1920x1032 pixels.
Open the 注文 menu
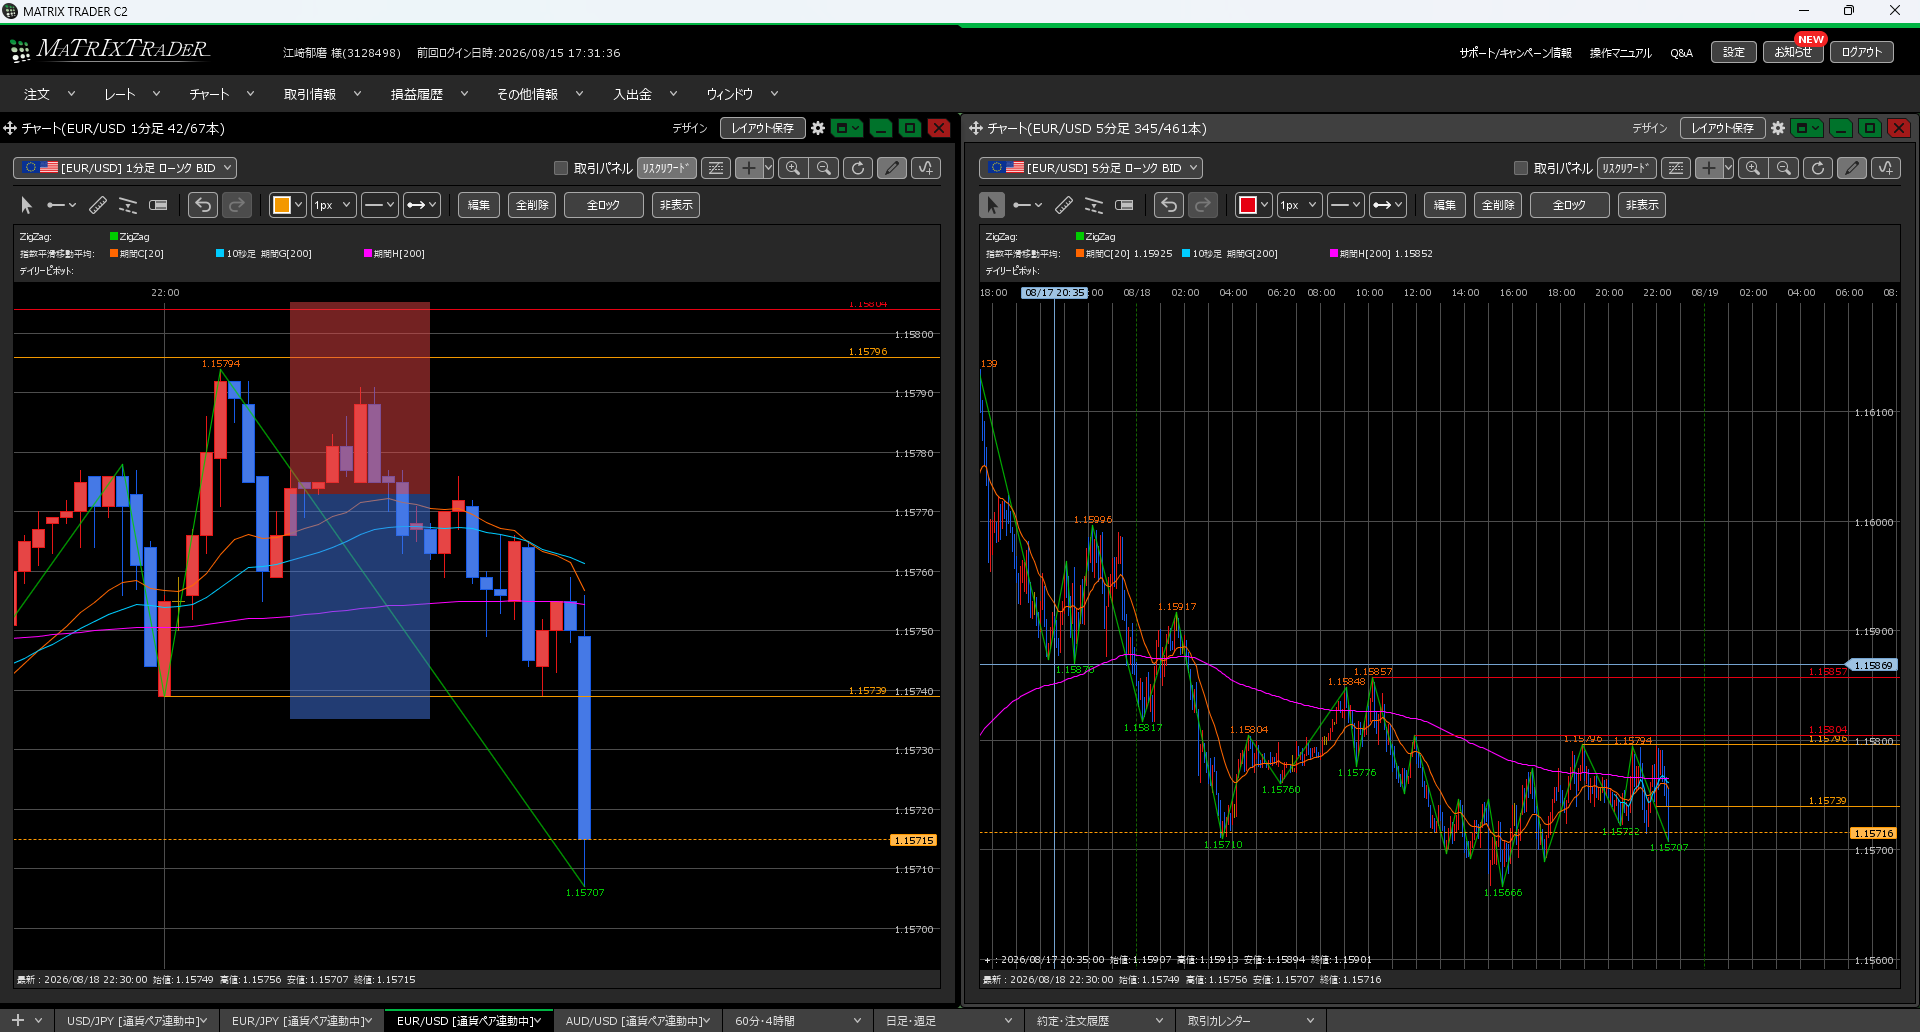click(49, 94)
